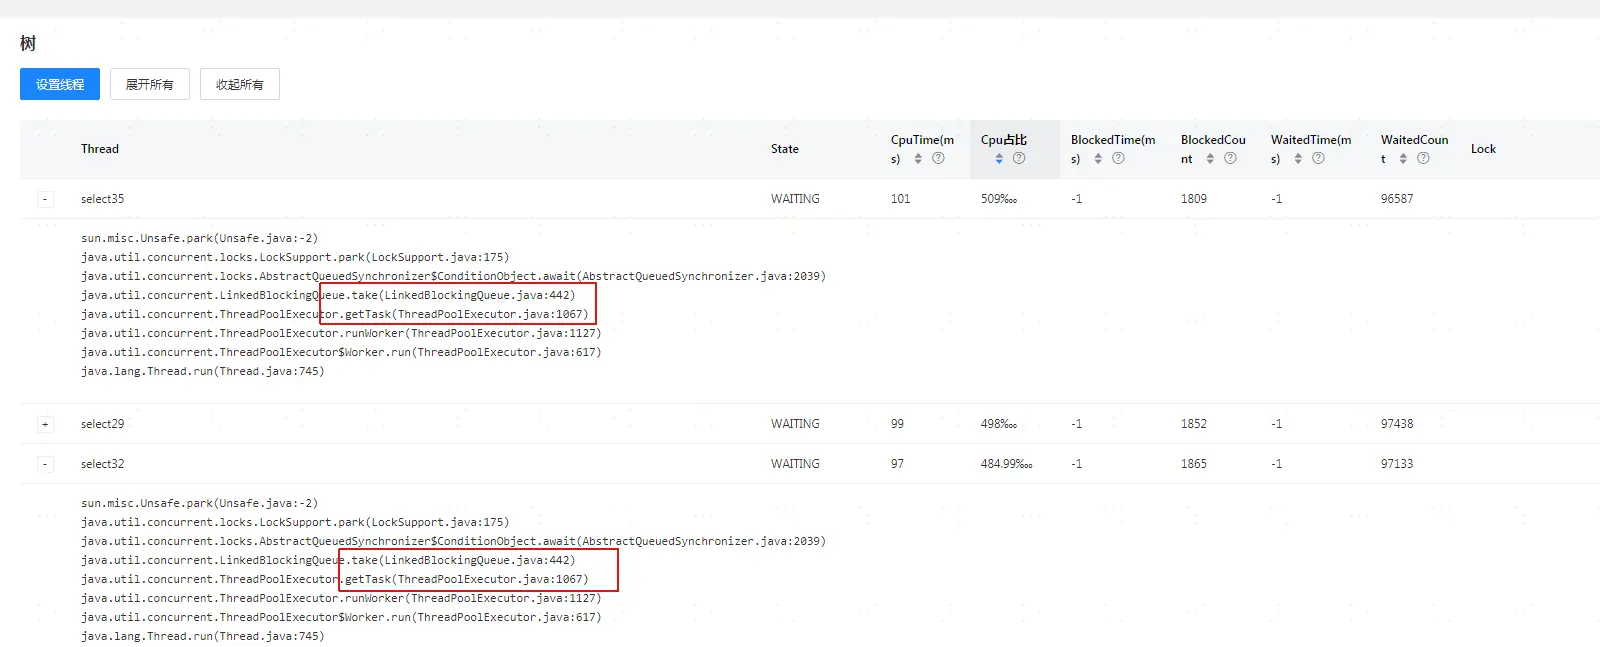This screenshot has width=1600, height=647.
Task: Click the Lock column header
Action: click(1483, 149)
